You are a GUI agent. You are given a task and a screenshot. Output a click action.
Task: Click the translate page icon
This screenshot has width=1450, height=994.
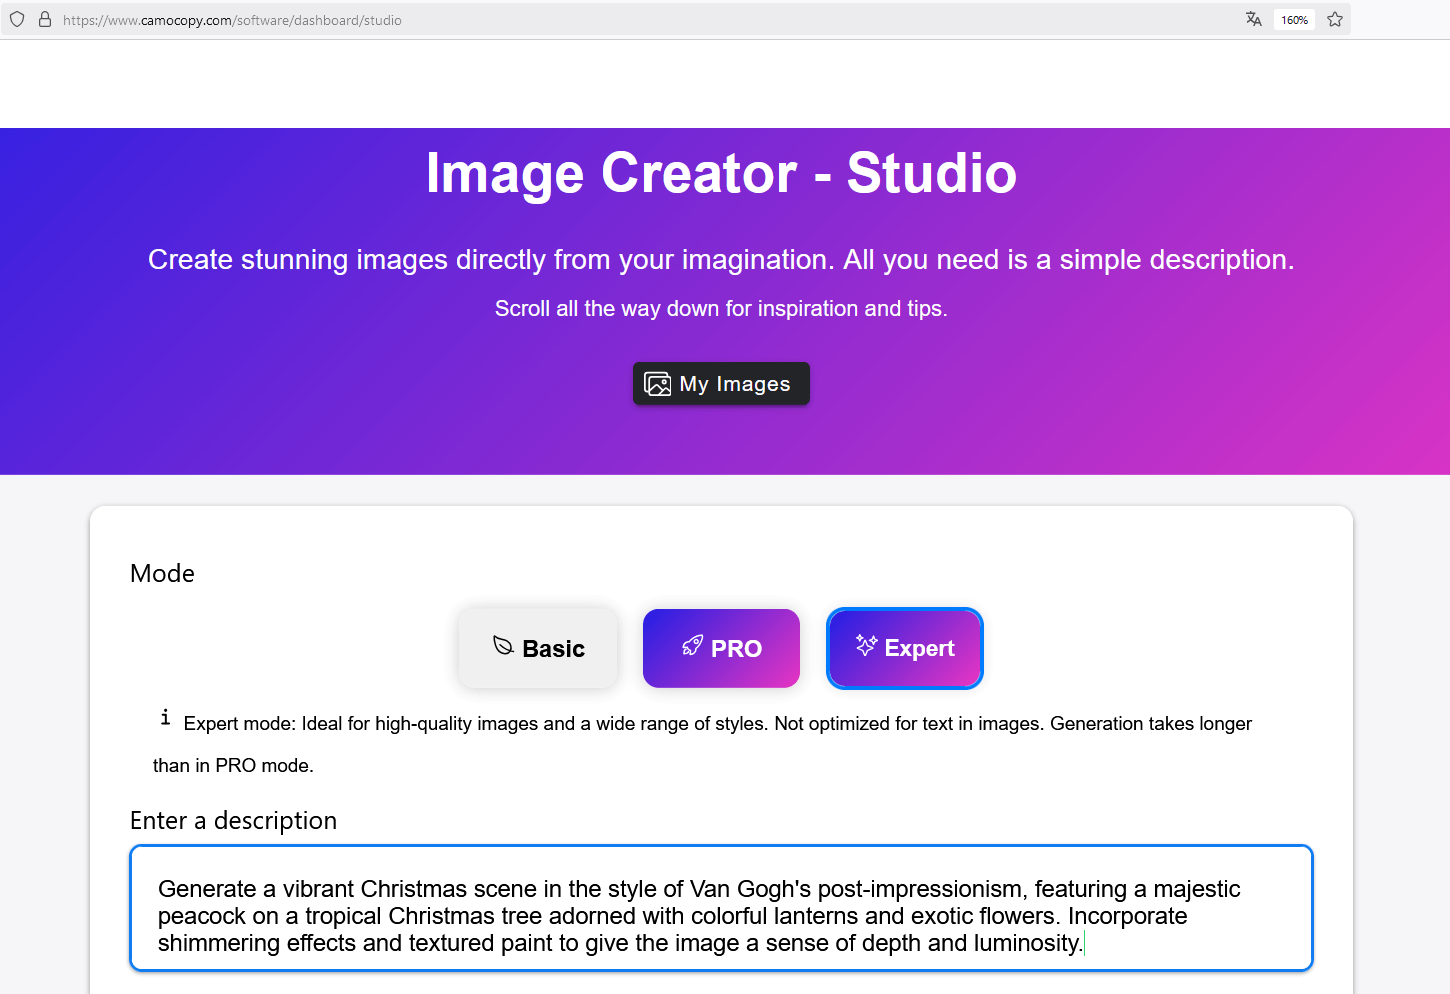1253,19
